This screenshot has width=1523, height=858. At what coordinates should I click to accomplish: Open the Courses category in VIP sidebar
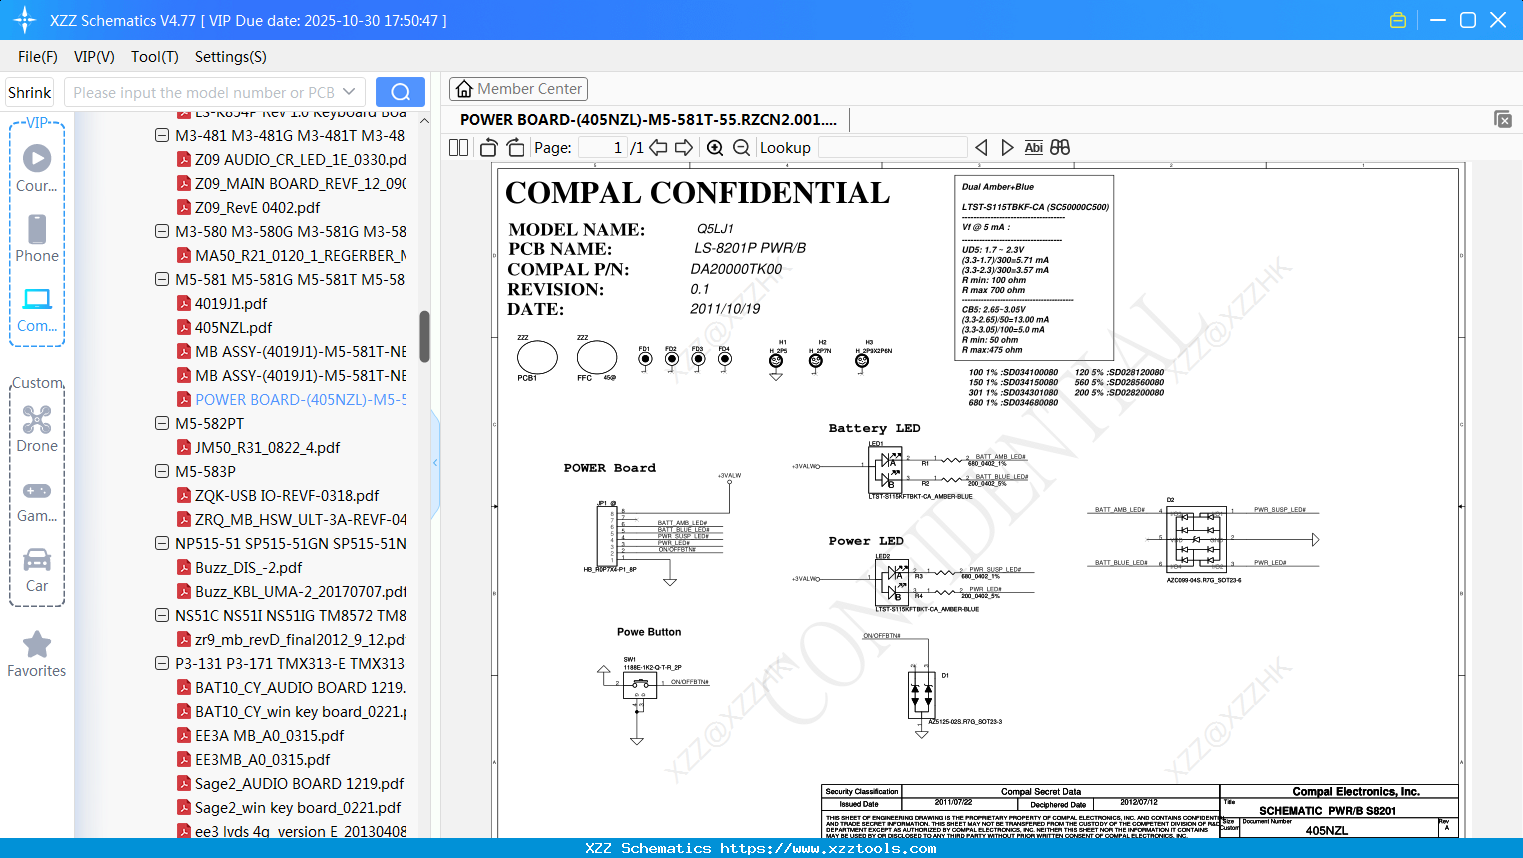[37, 169]
